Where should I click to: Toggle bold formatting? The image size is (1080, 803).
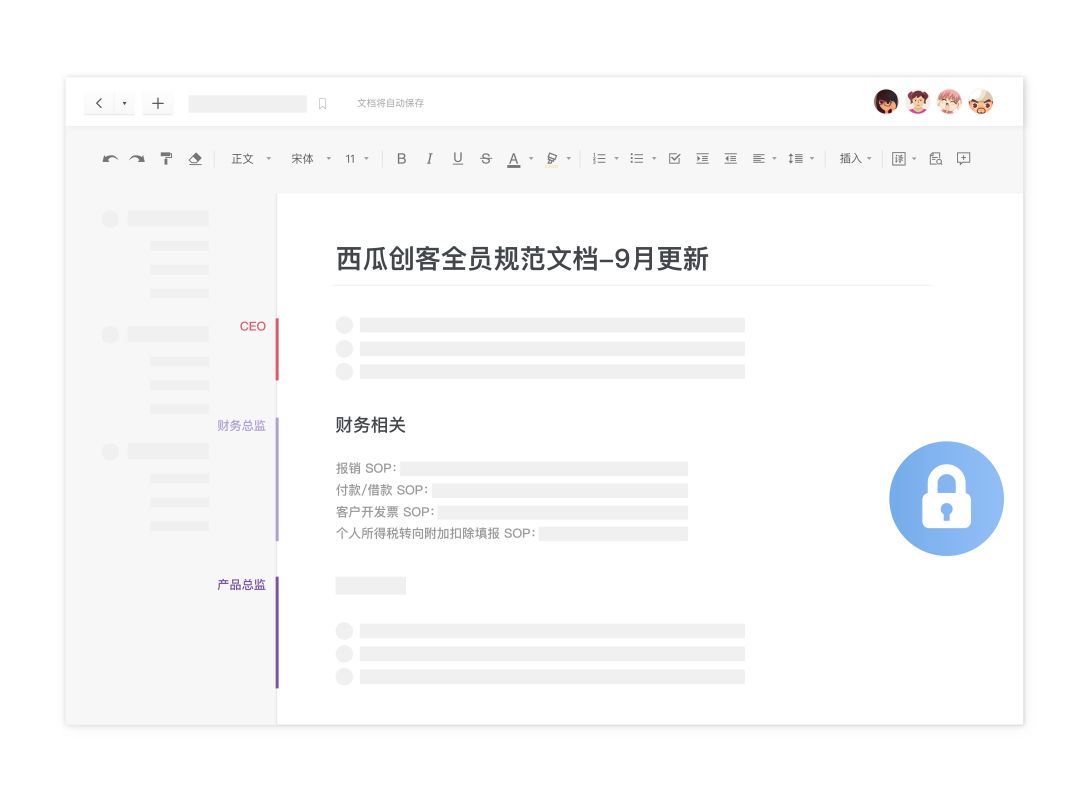click(402, 159)
